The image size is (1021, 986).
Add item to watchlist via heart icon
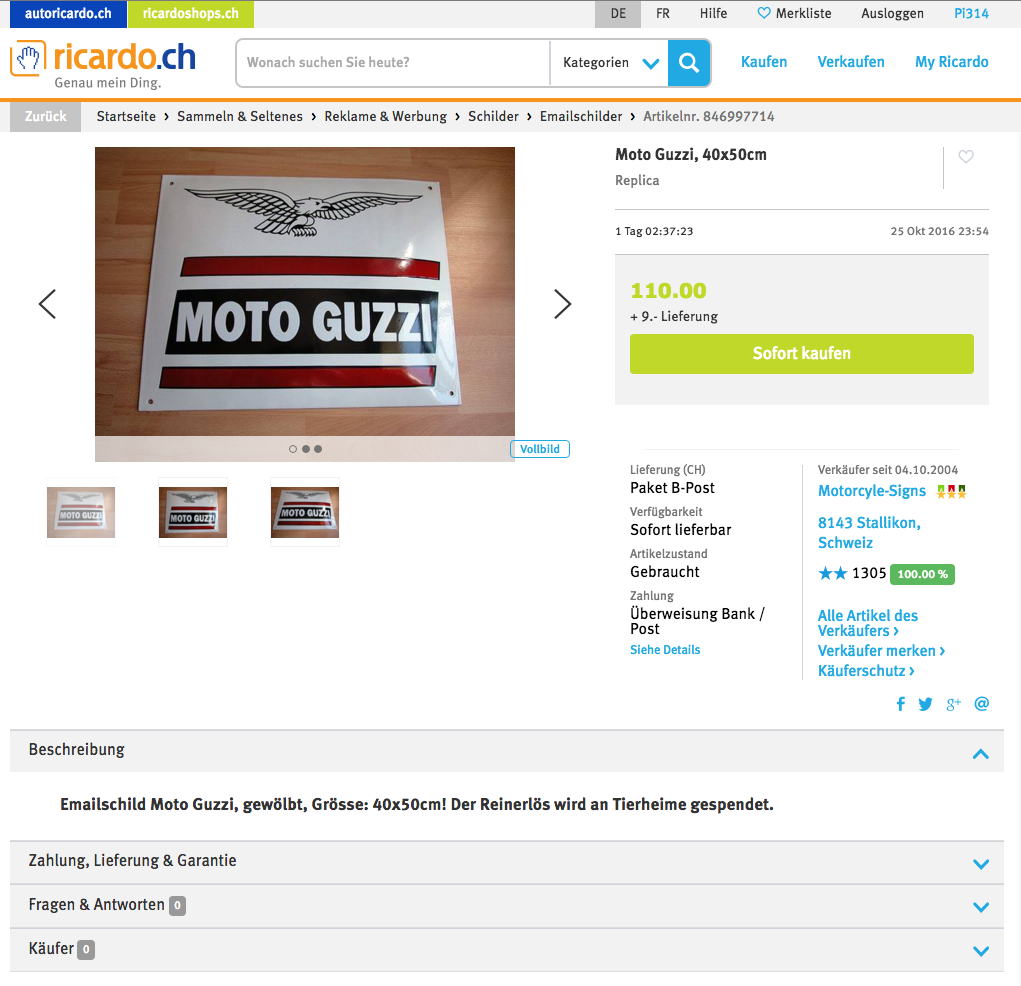[x=966, y=156]
